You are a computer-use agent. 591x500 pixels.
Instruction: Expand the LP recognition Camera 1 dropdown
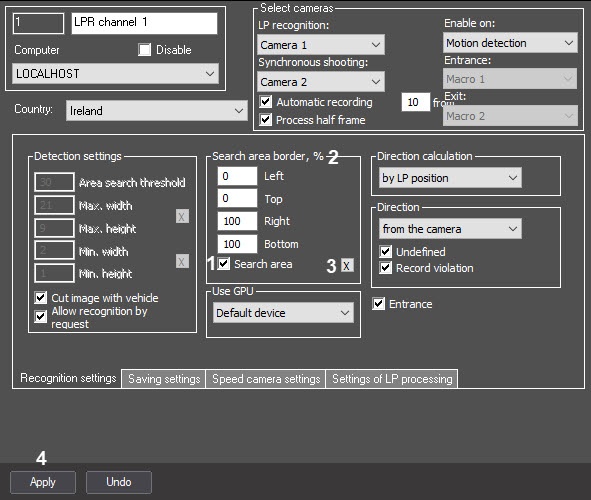coord(321,45)
